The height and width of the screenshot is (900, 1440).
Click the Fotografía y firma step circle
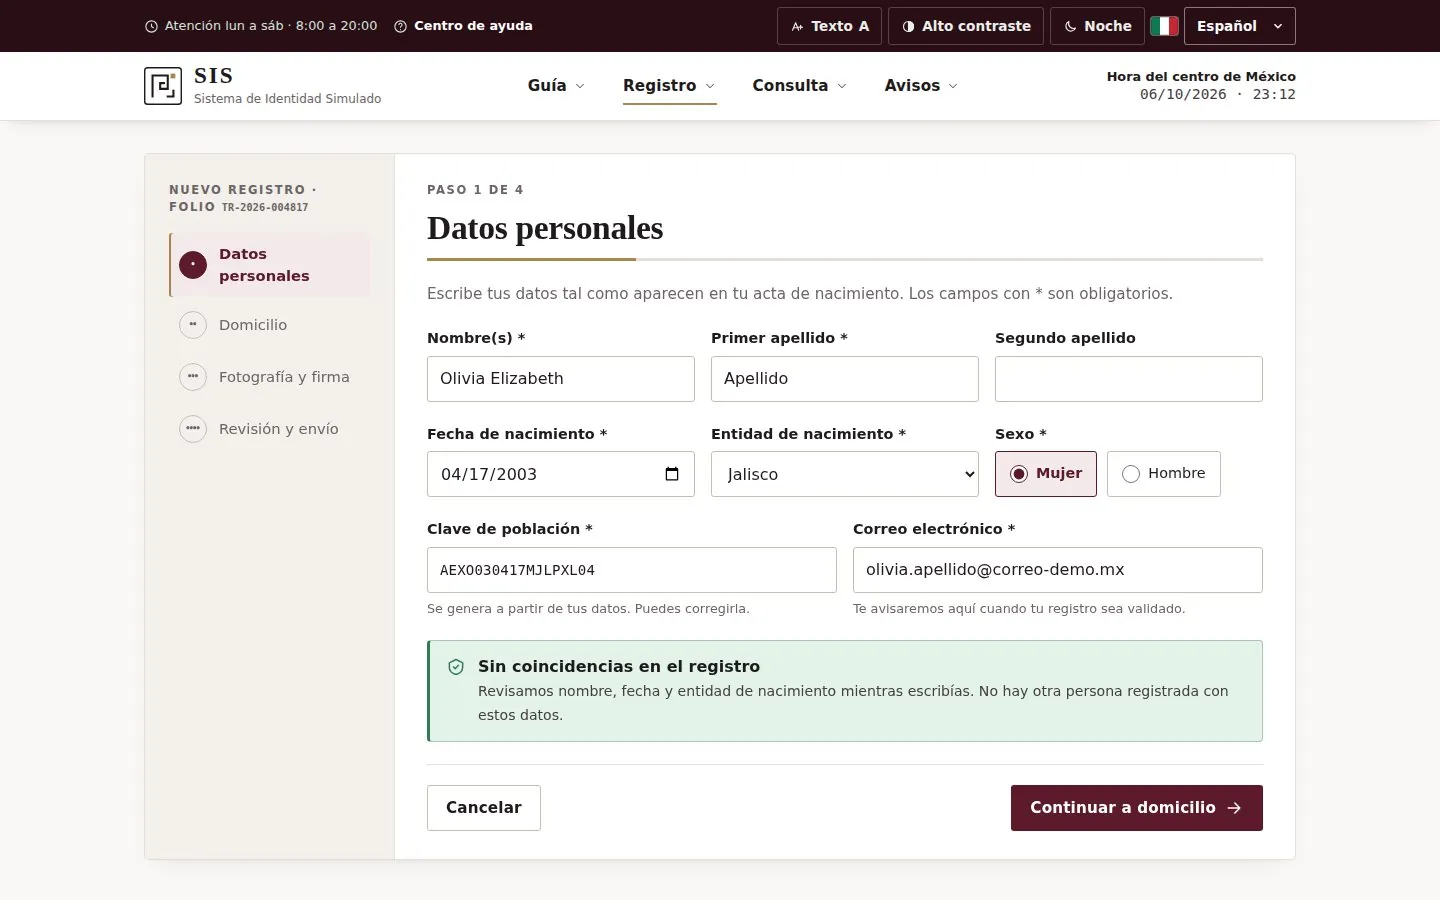click(x=193, y=377)
